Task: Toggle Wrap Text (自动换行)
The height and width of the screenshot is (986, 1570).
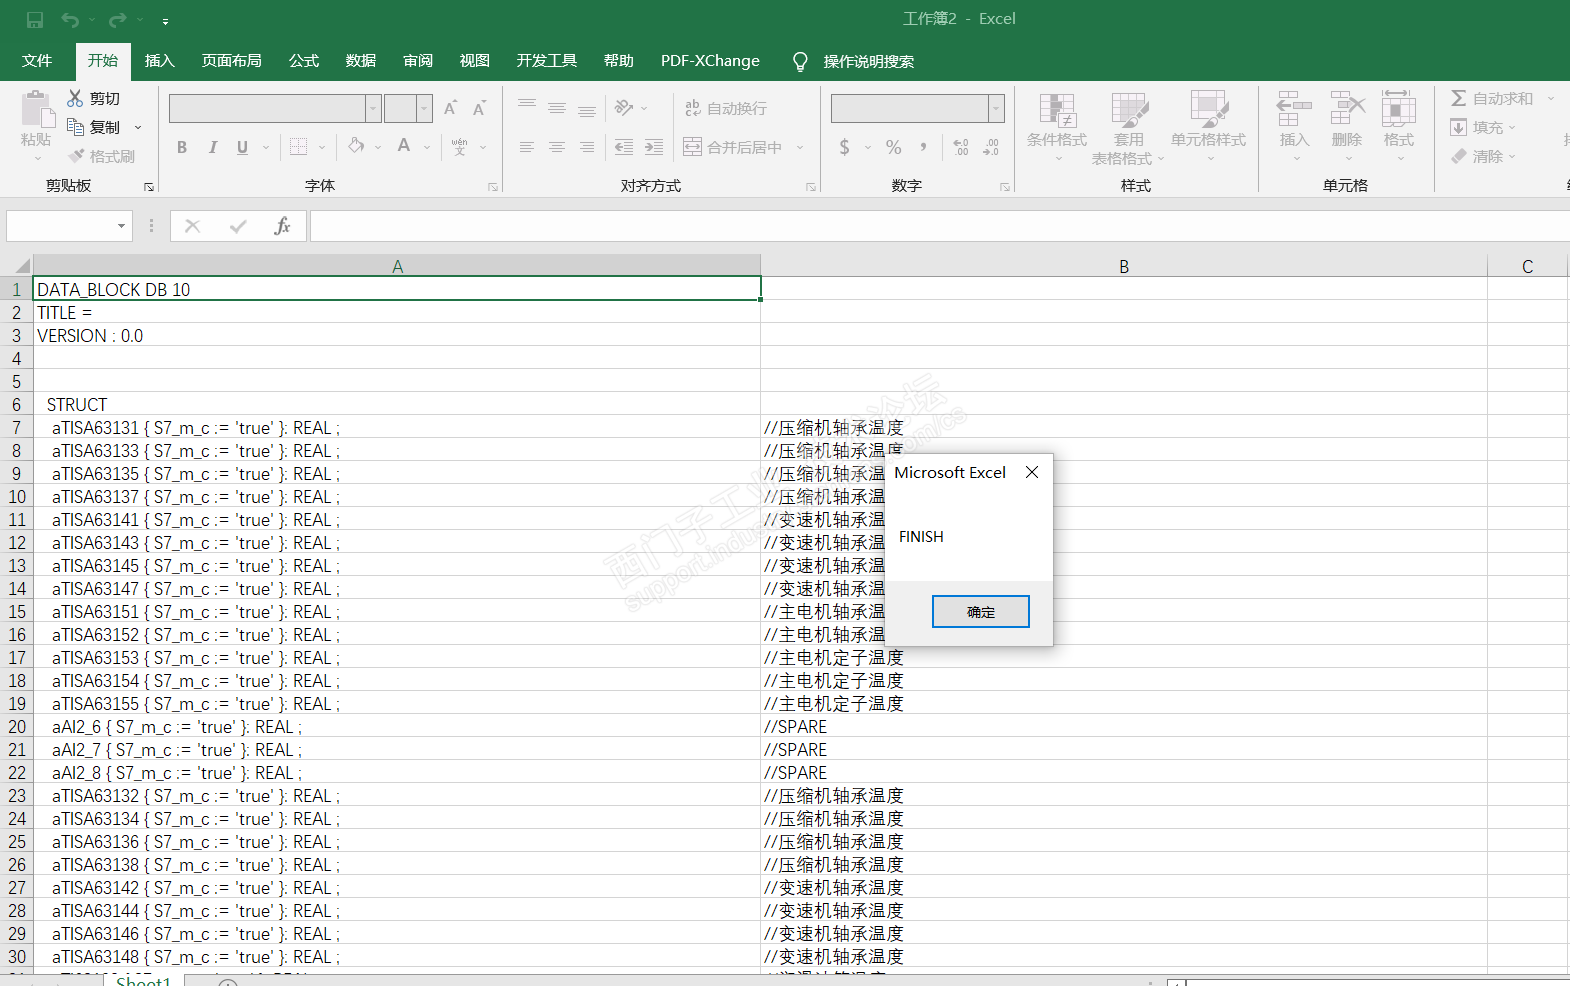Action: coord(726,108)
